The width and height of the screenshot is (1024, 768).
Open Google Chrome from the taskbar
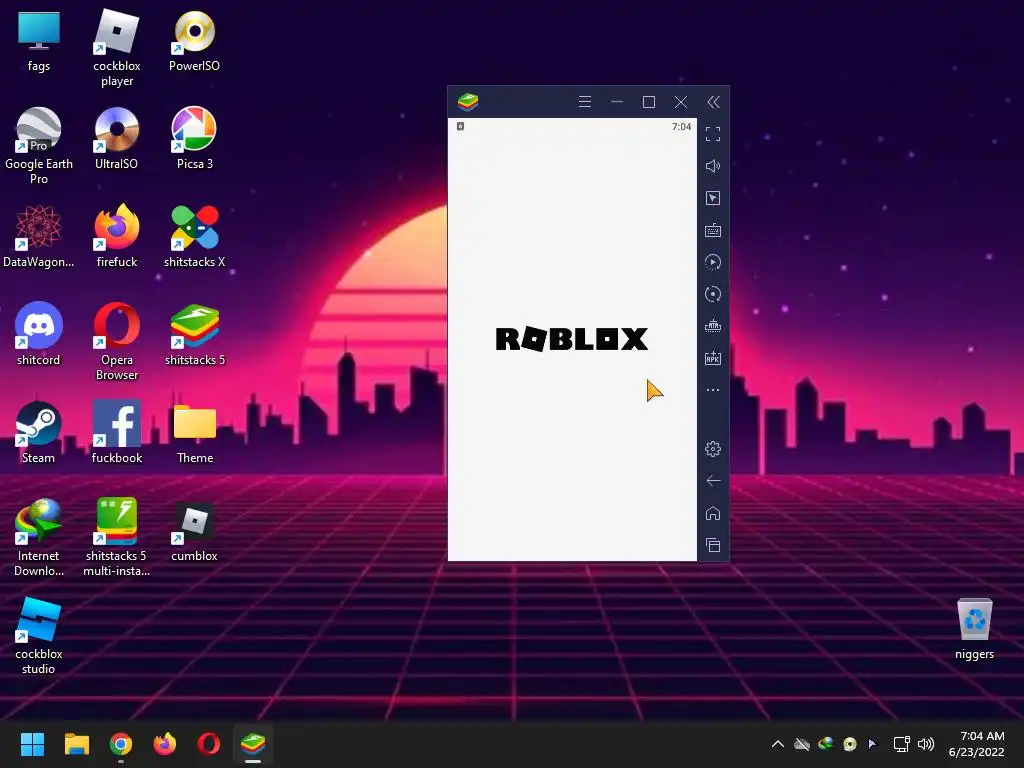(x=121, y=744)
